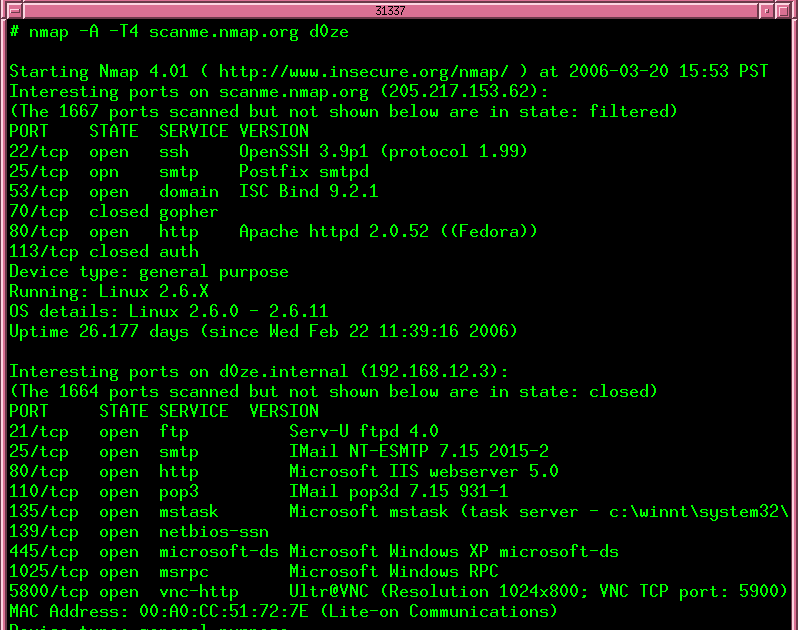The width and height of the screenshot is (798, 630).
Task: Click the 'mstask' service name
Action: click(189, 511)
